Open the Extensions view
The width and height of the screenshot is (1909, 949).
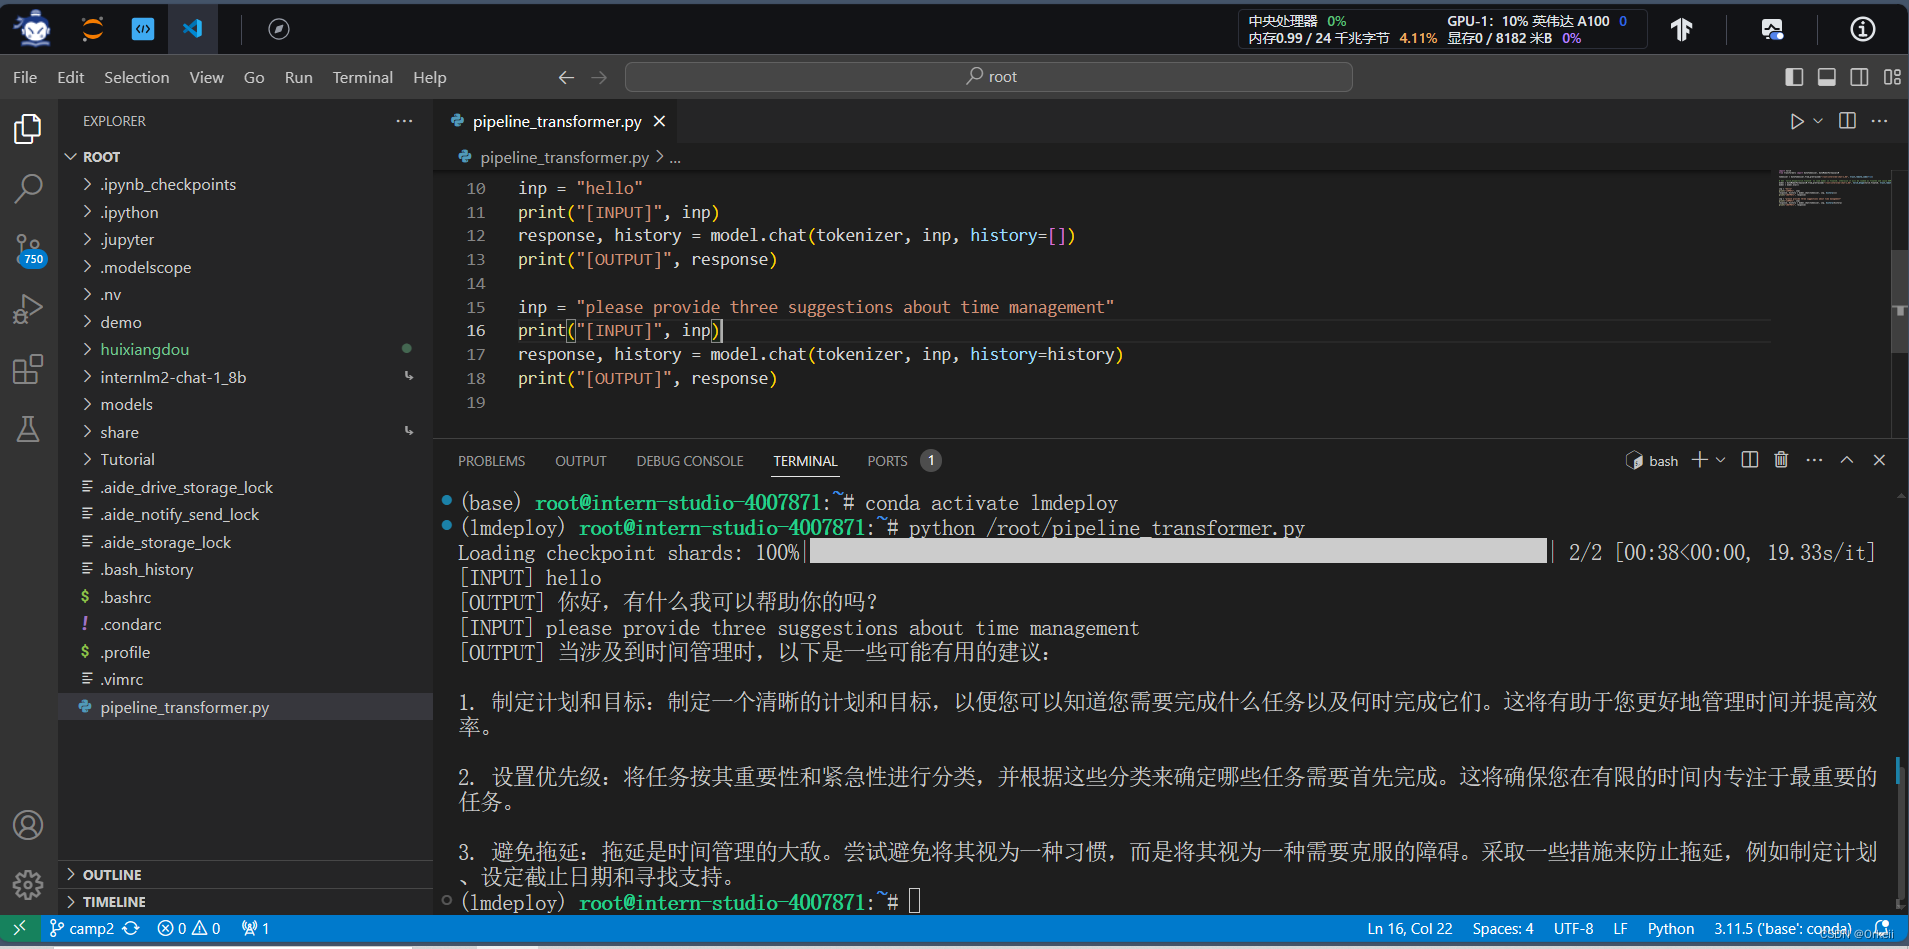point(29,369)
